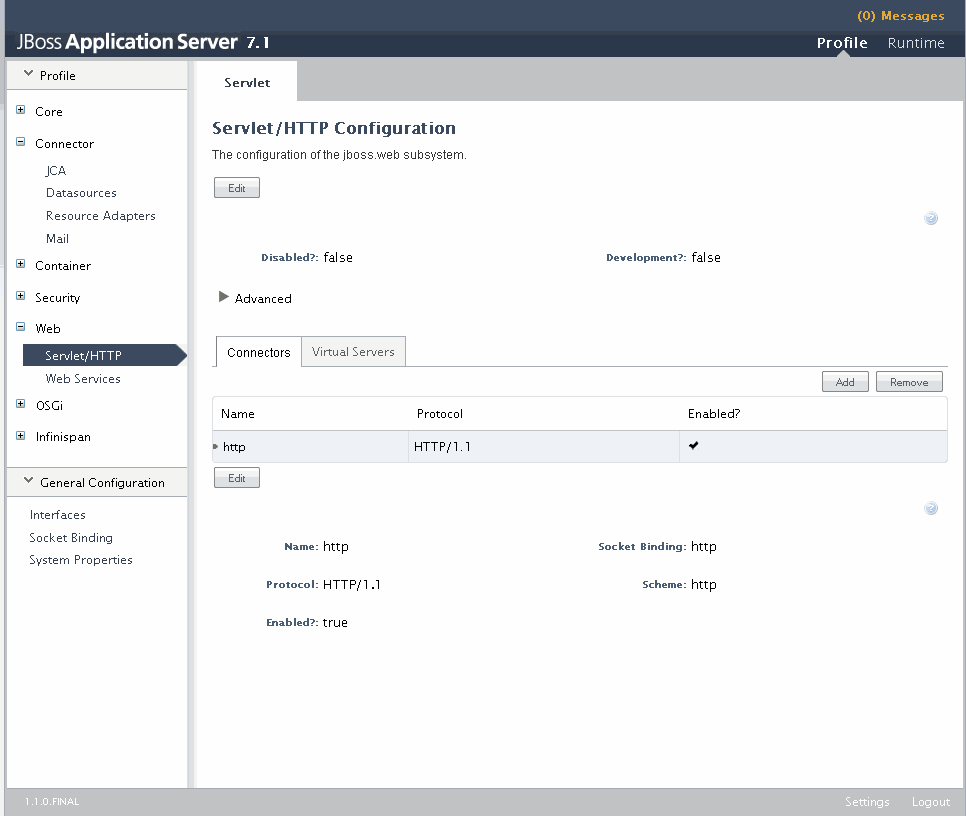Click the Core label in tree
The height and width of the screenshot is (816, 966).
(49, 111)
